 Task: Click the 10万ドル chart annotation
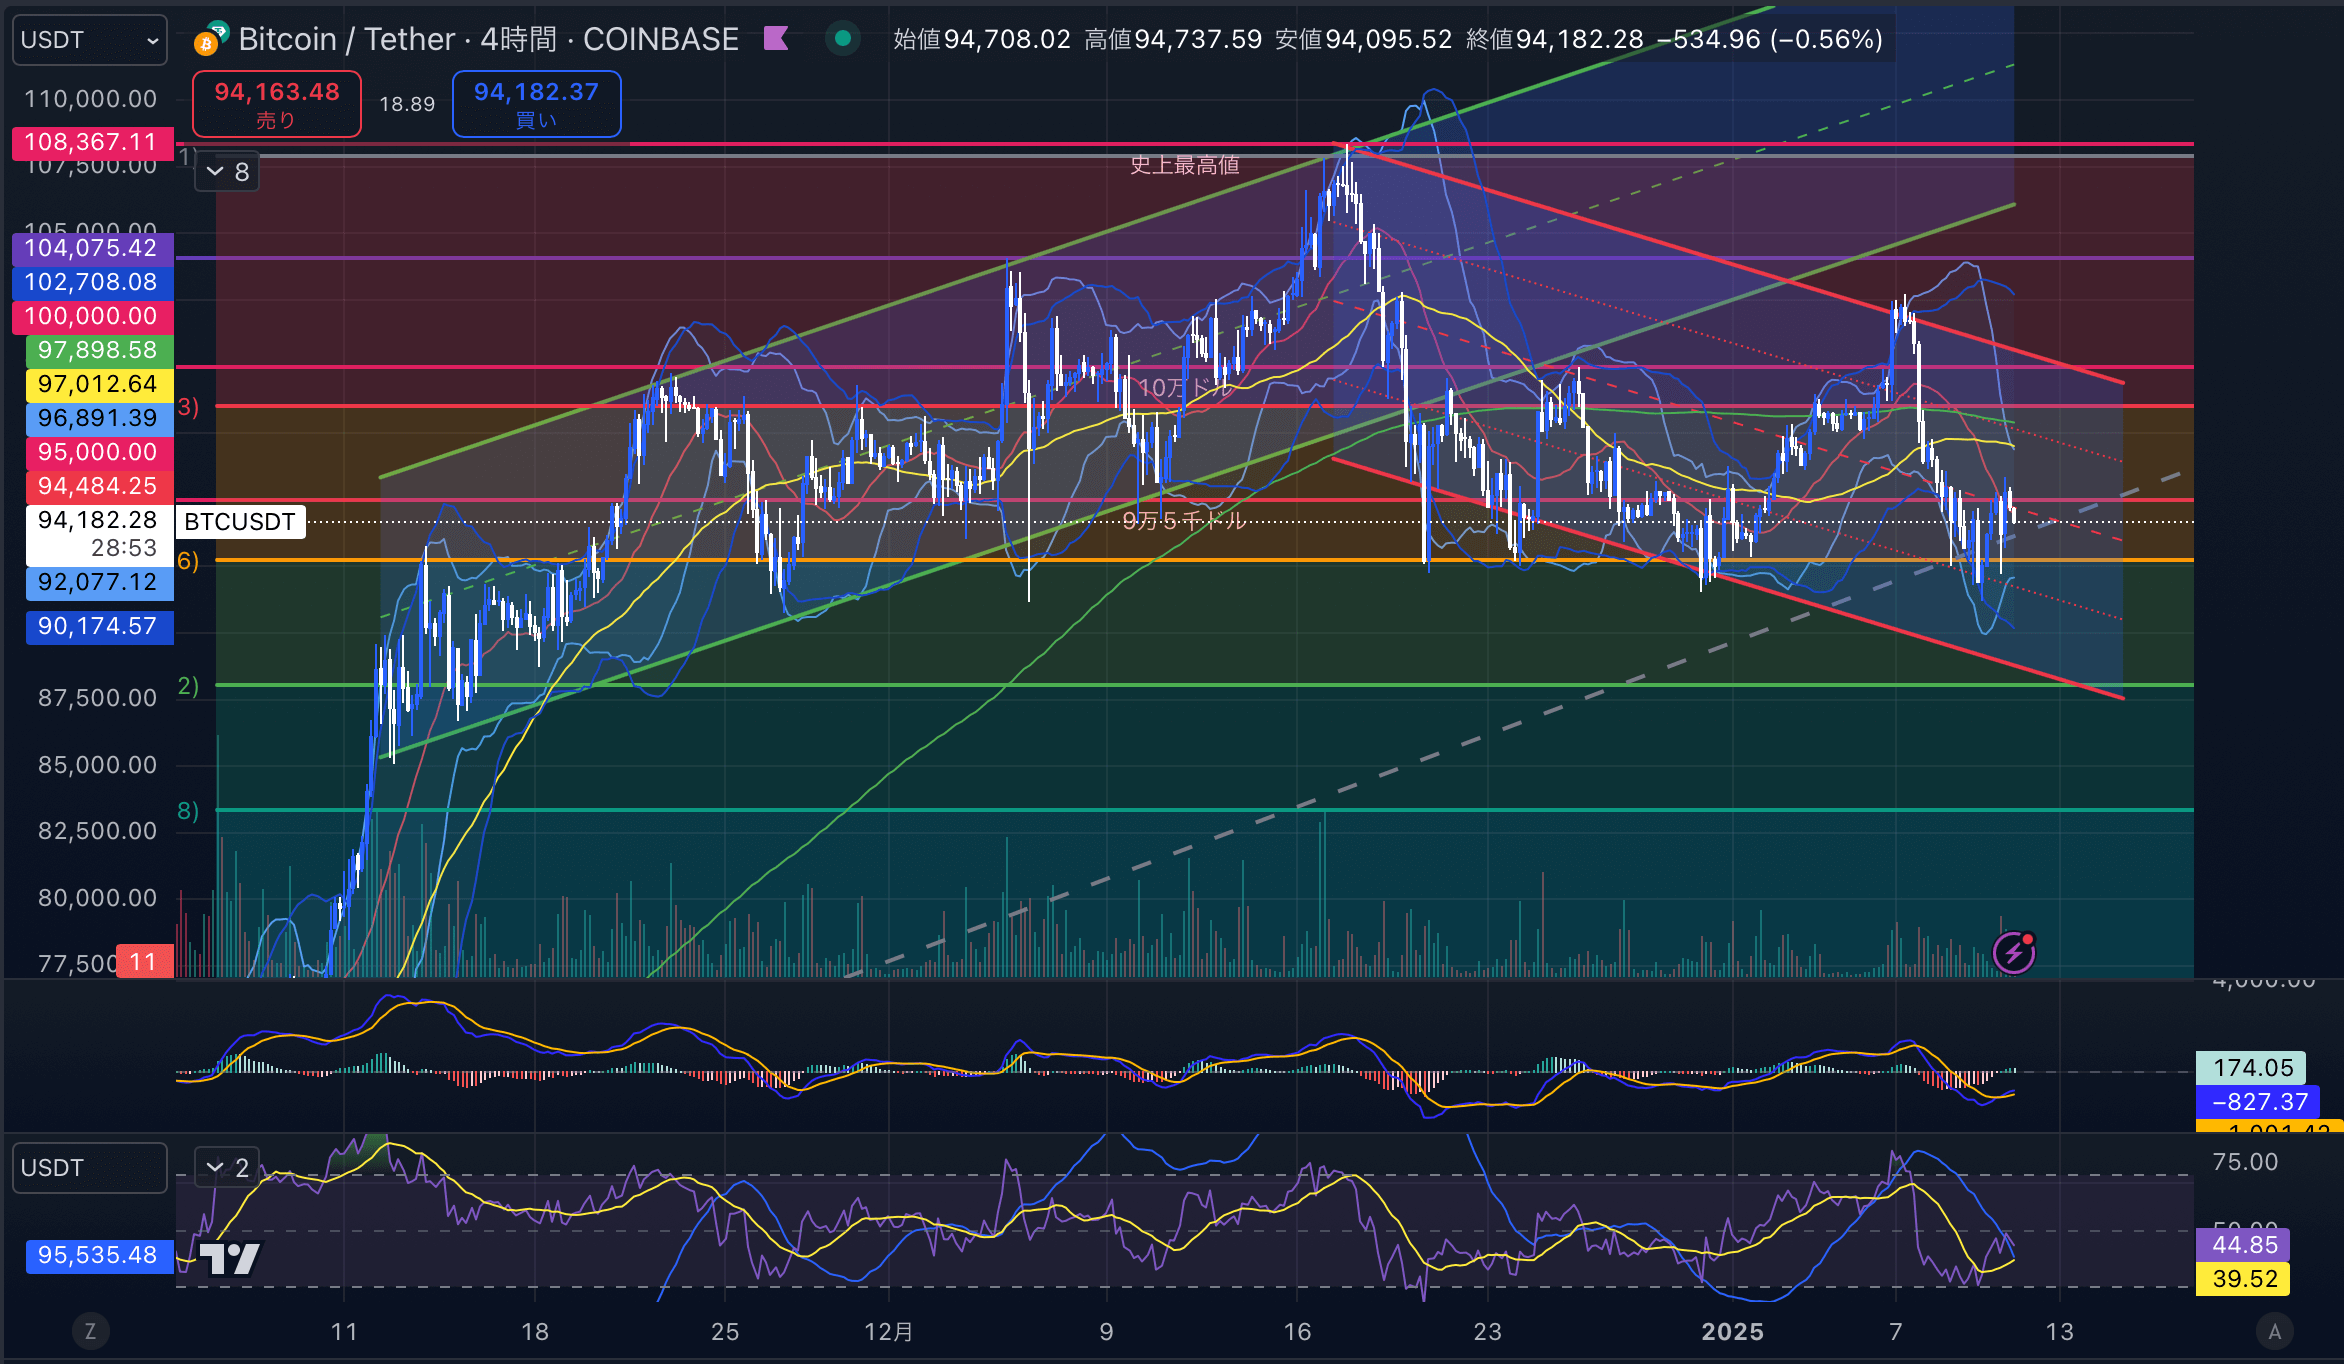pos(1185,388)
